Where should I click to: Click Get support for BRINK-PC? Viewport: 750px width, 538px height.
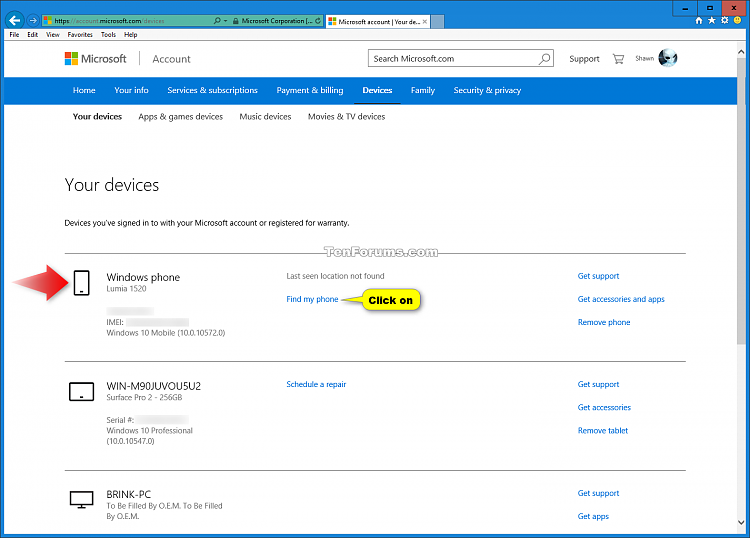coord(598,493)
